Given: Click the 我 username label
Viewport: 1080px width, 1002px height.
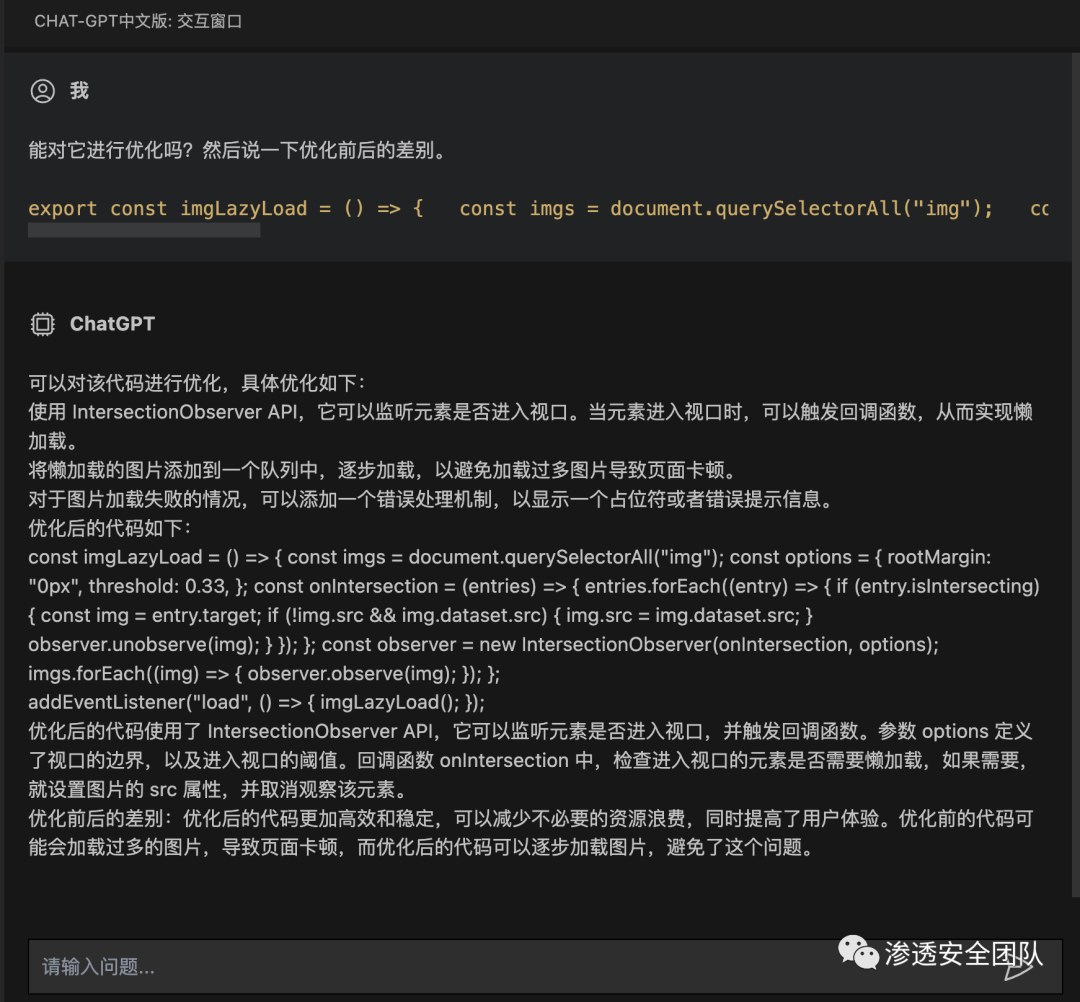Looking at the screenshot, I should tap(79, 91).
